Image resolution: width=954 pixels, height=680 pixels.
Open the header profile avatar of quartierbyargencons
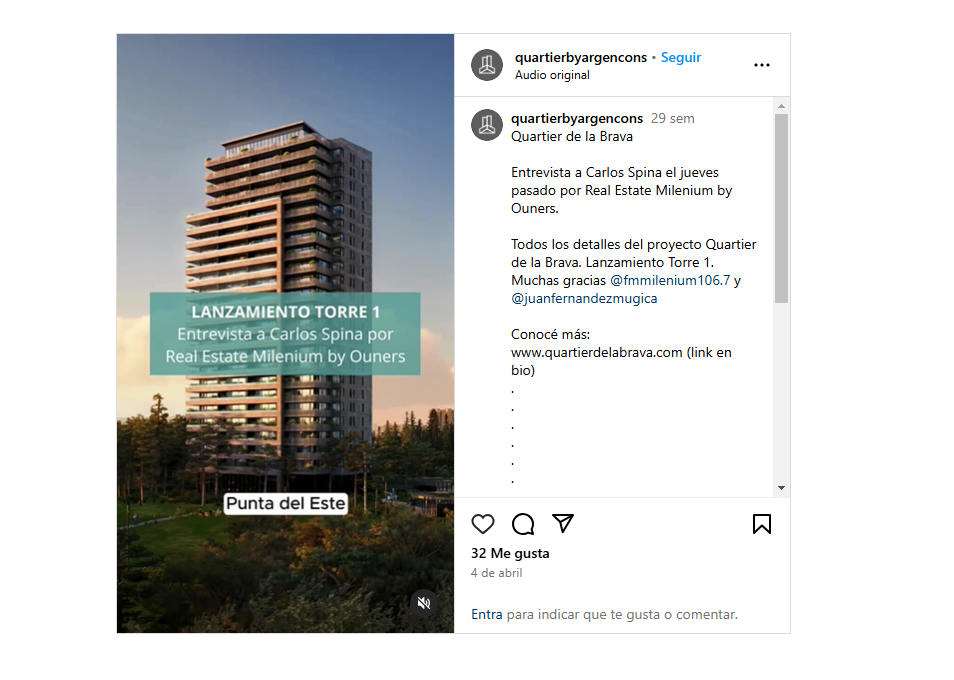487,65
